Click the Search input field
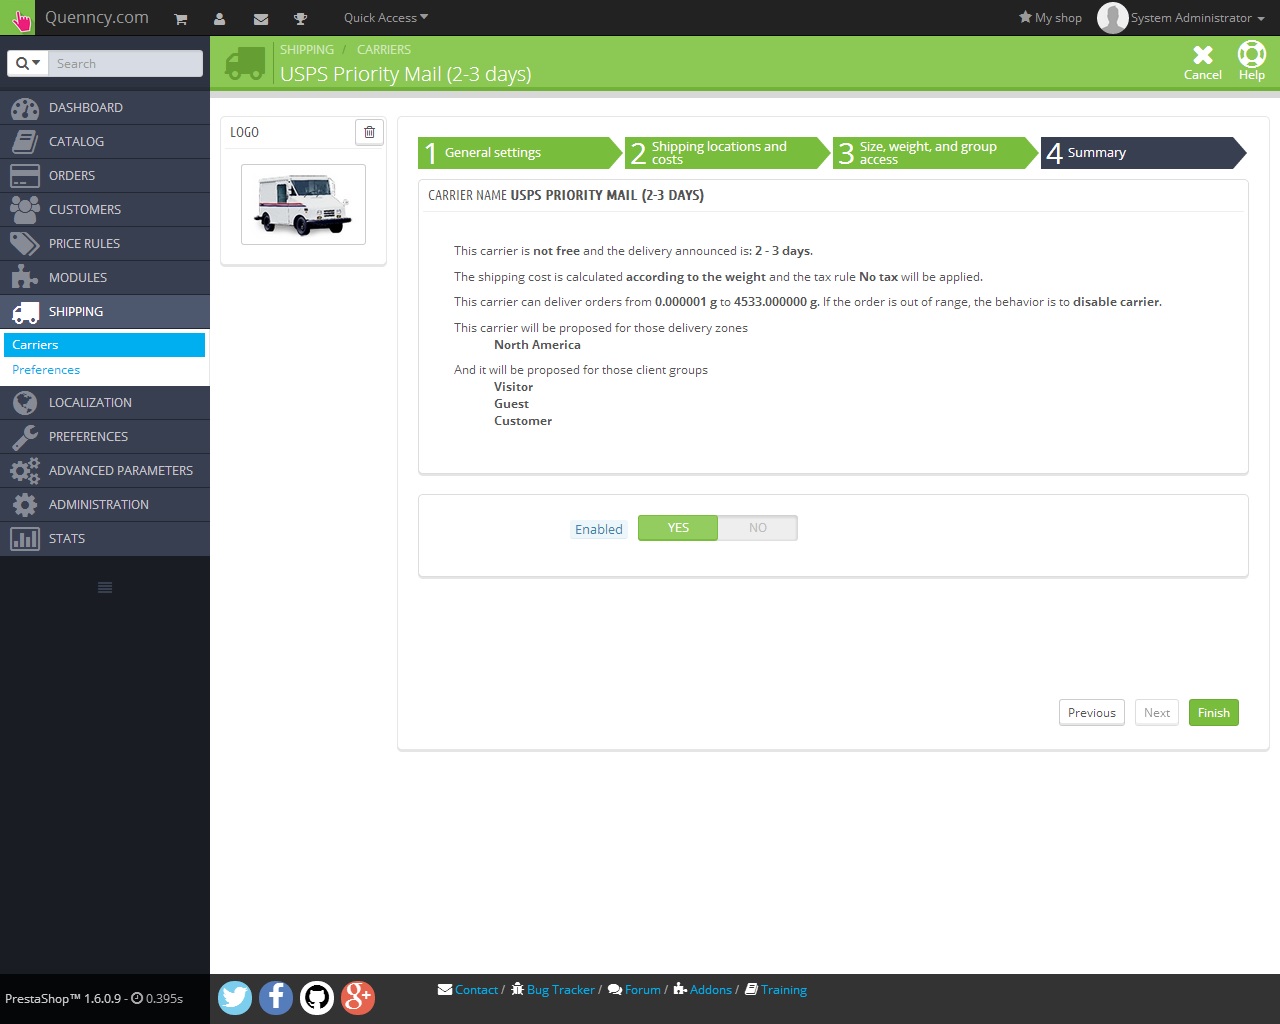This screenshot has height=1024, width=1280. coord(125,63)
